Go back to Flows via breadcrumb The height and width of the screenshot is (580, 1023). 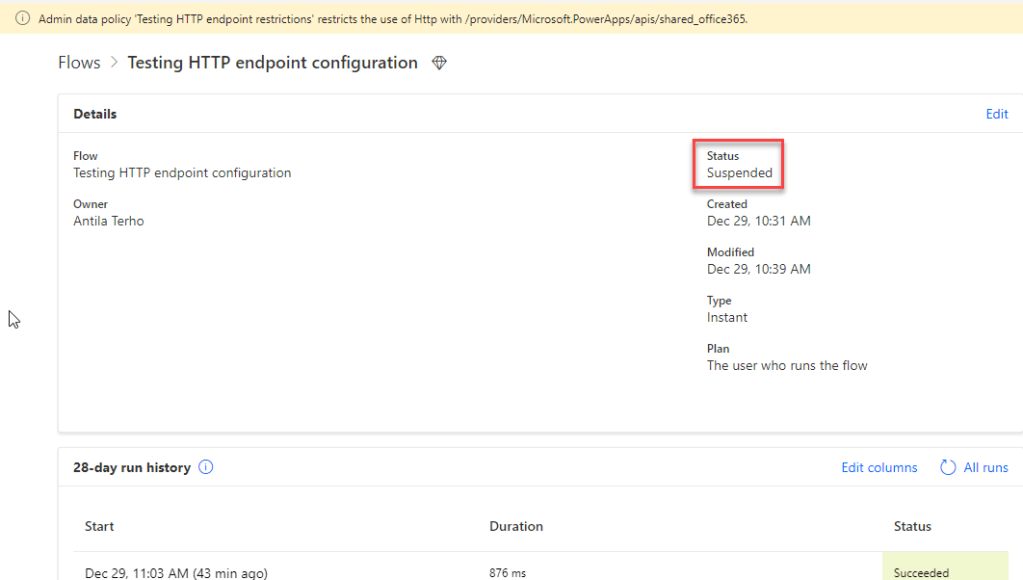point(79,63)
